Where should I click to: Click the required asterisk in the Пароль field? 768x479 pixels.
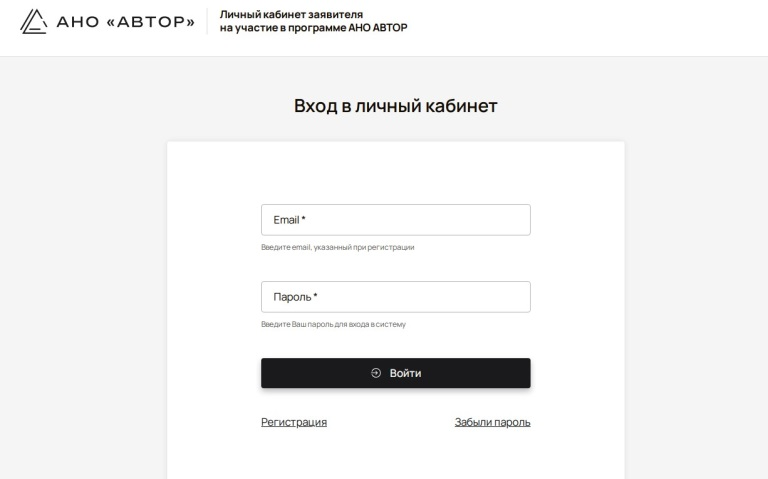315,297
